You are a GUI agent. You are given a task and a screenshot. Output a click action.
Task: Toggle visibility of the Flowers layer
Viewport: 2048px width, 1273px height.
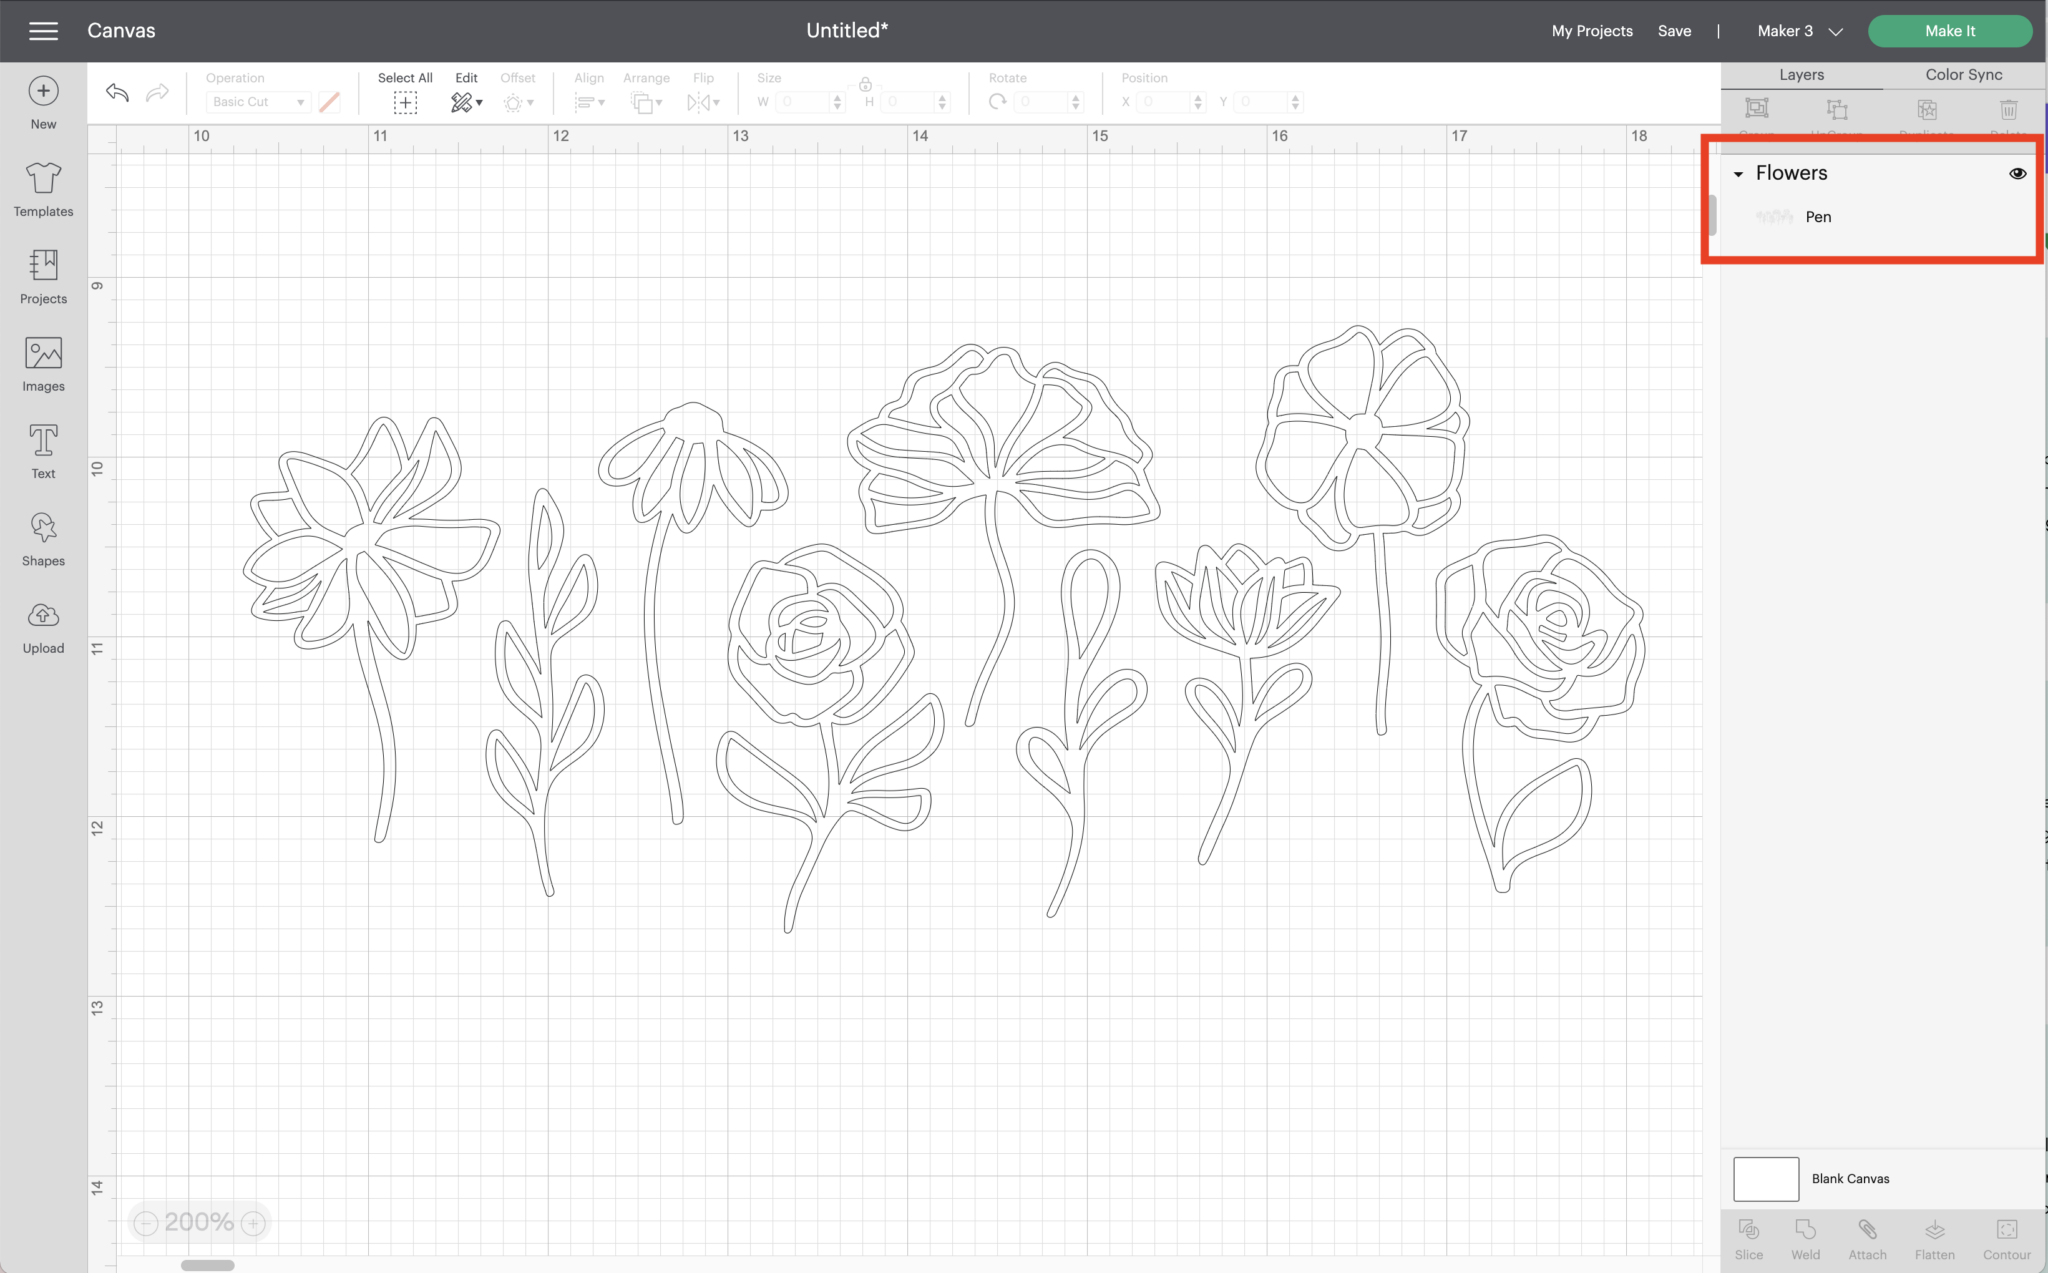coord(2017,173)
